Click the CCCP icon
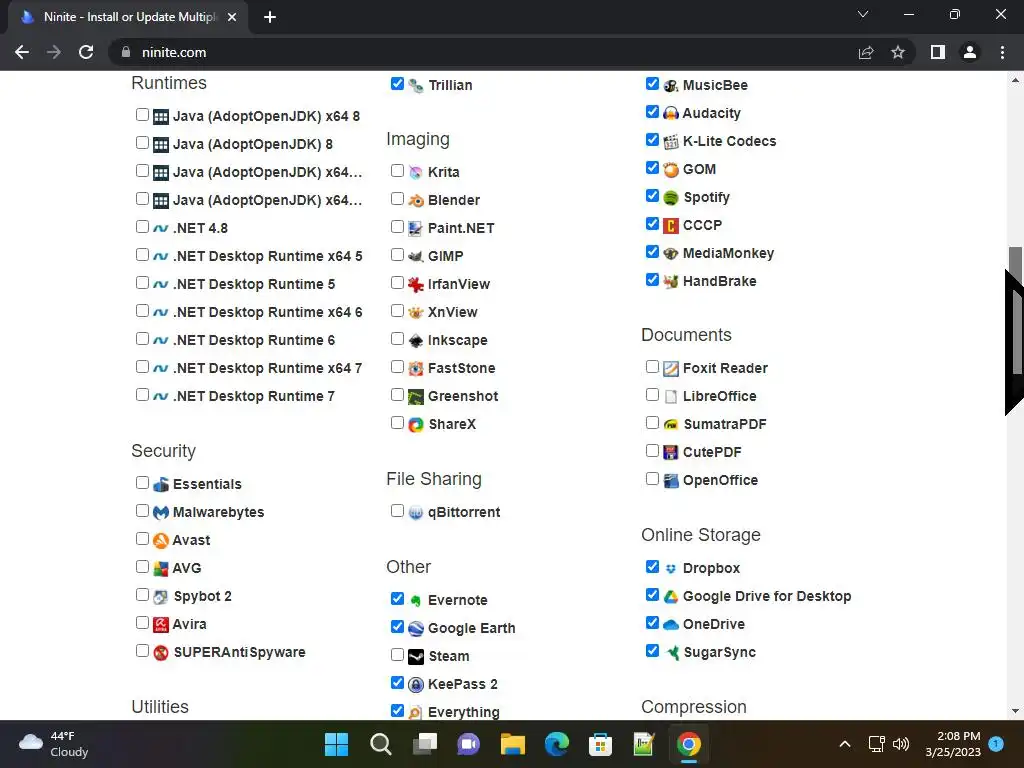The width and height of the screenshot is (1024, 768). click(671, 226)
